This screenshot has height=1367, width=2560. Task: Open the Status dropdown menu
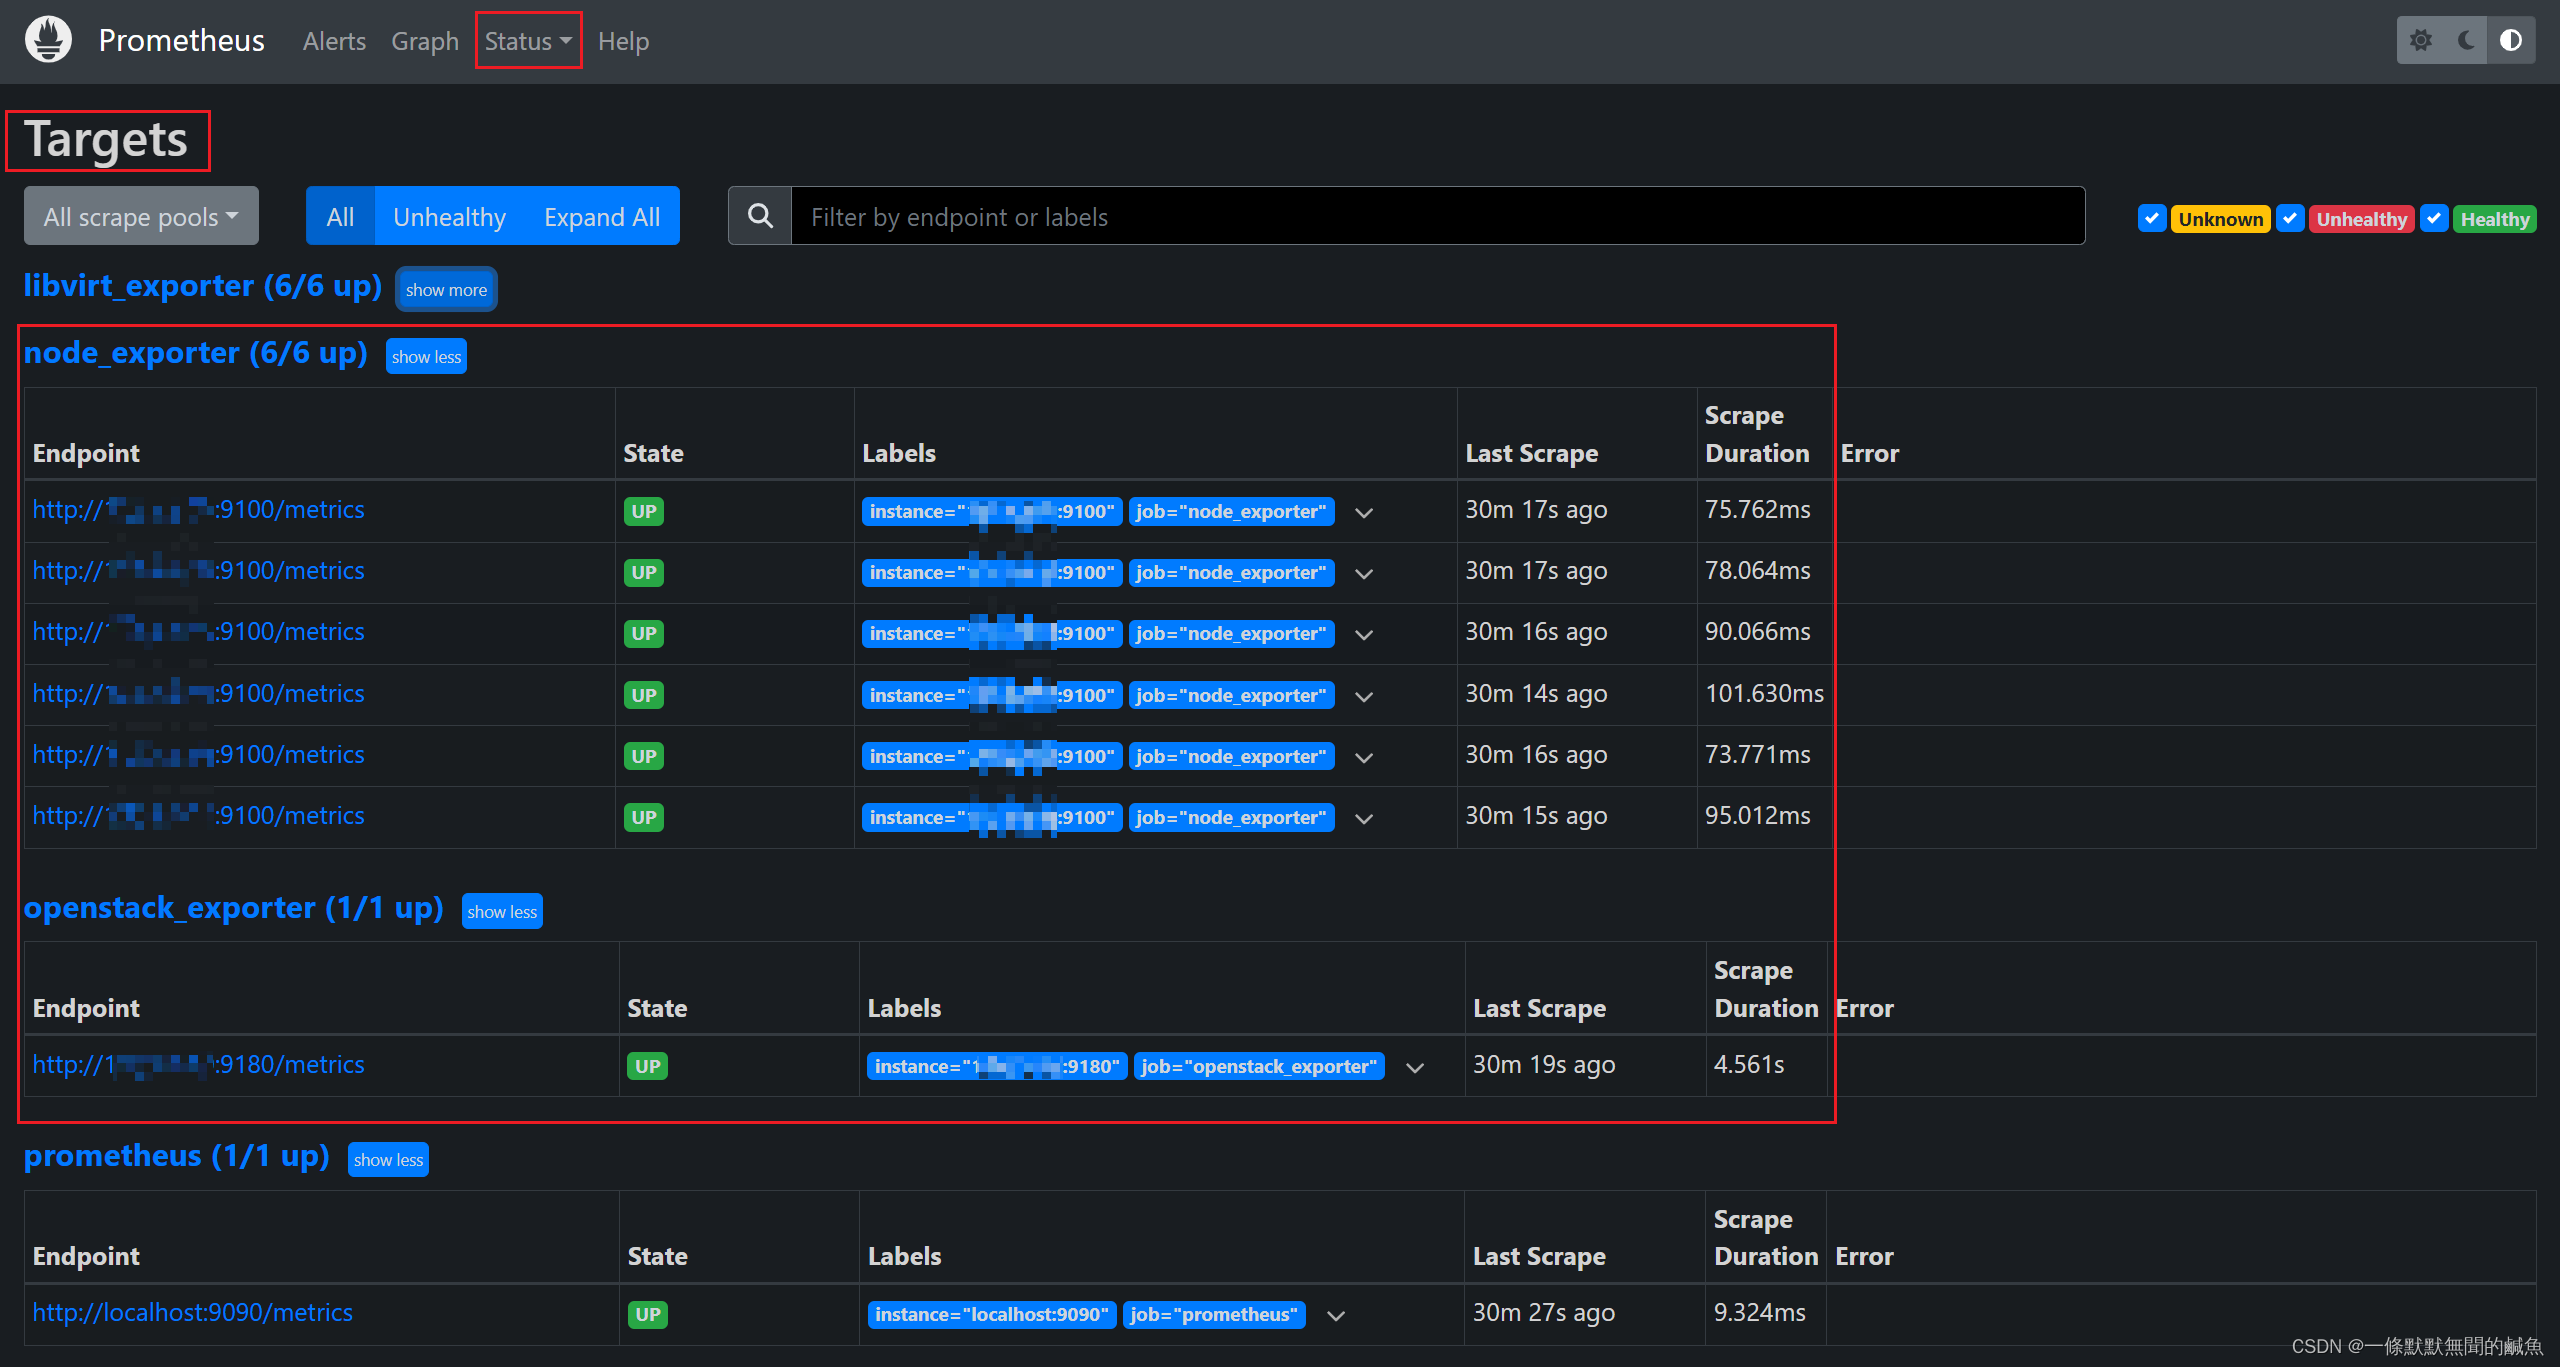528,41
